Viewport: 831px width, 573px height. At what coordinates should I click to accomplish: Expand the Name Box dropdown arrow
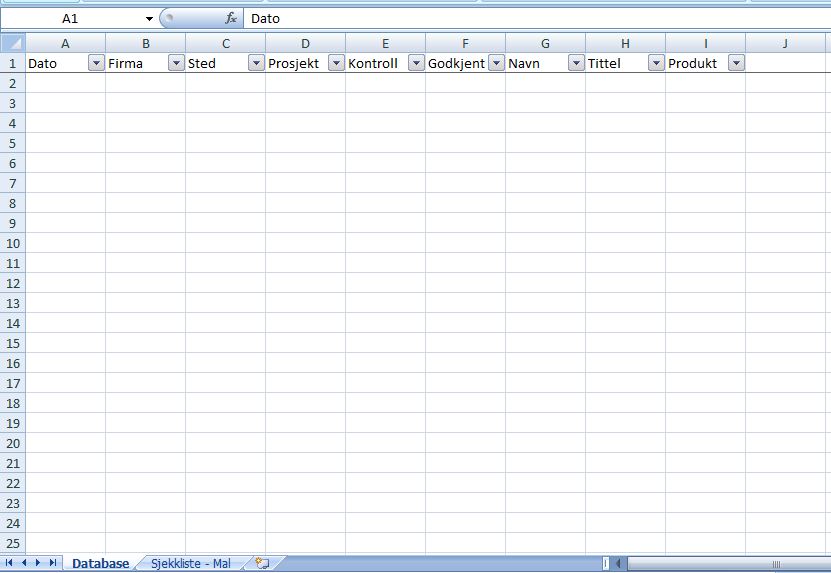[x=149, y=19]
